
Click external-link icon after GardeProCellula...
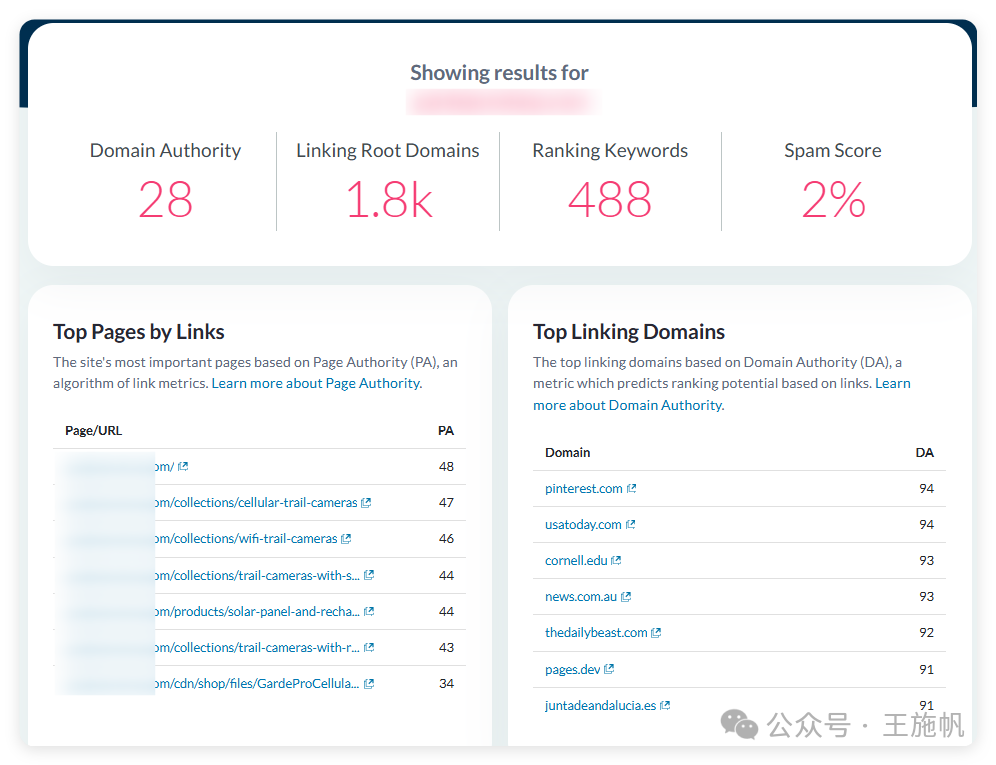(x=369, y=684)
